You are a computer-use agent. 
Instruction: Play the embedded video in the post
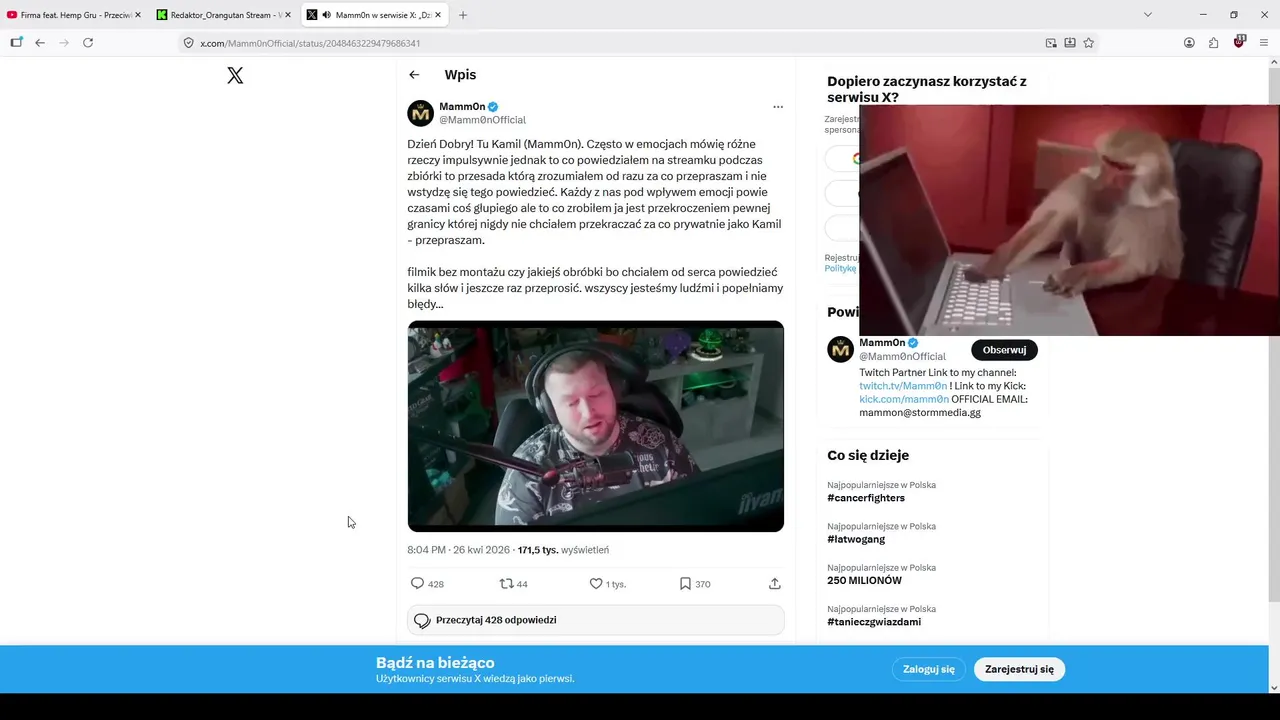(x=596, y=426)
